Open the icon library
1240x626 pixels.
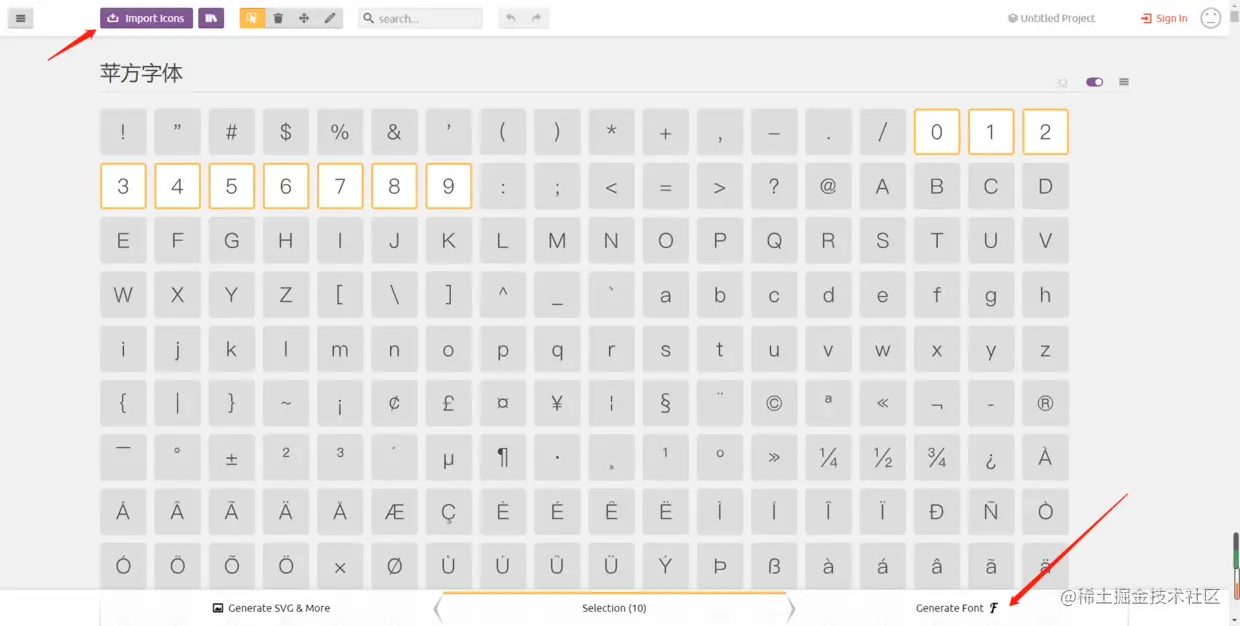pyautogui.click(x=210, y=18)
